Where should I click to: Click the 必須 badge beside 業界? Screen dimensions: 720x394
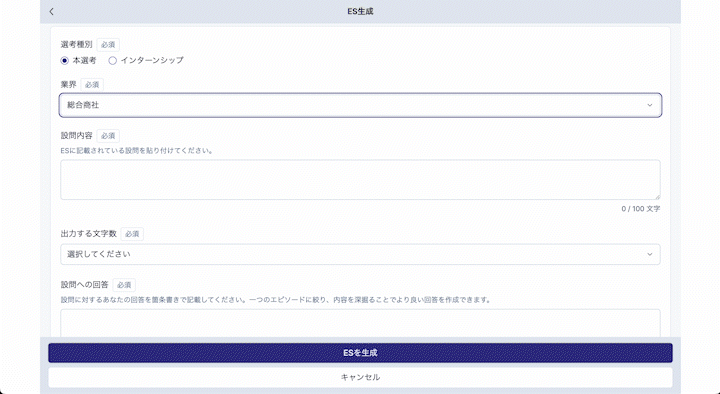pyautogui.click(x=92, y=84)
